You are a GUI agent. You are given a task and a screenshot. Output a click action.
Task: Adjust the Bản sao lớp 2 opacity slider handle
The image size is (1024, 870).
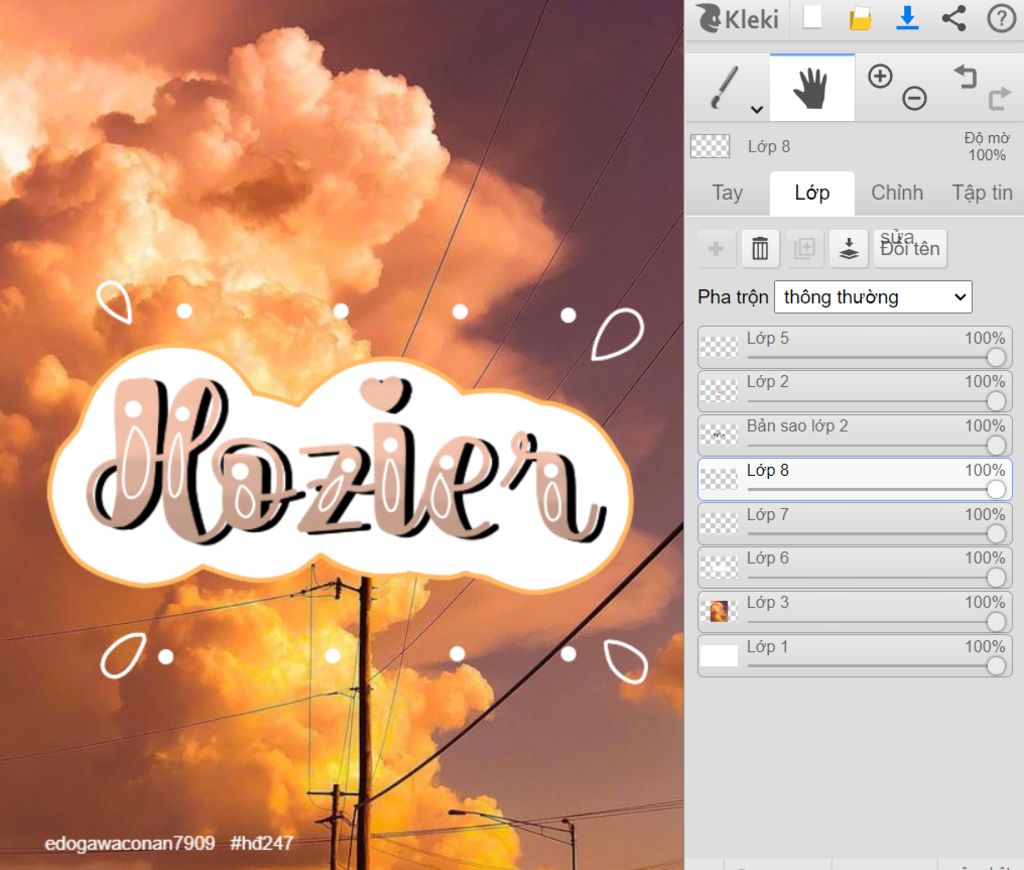[x=996, y=445]
